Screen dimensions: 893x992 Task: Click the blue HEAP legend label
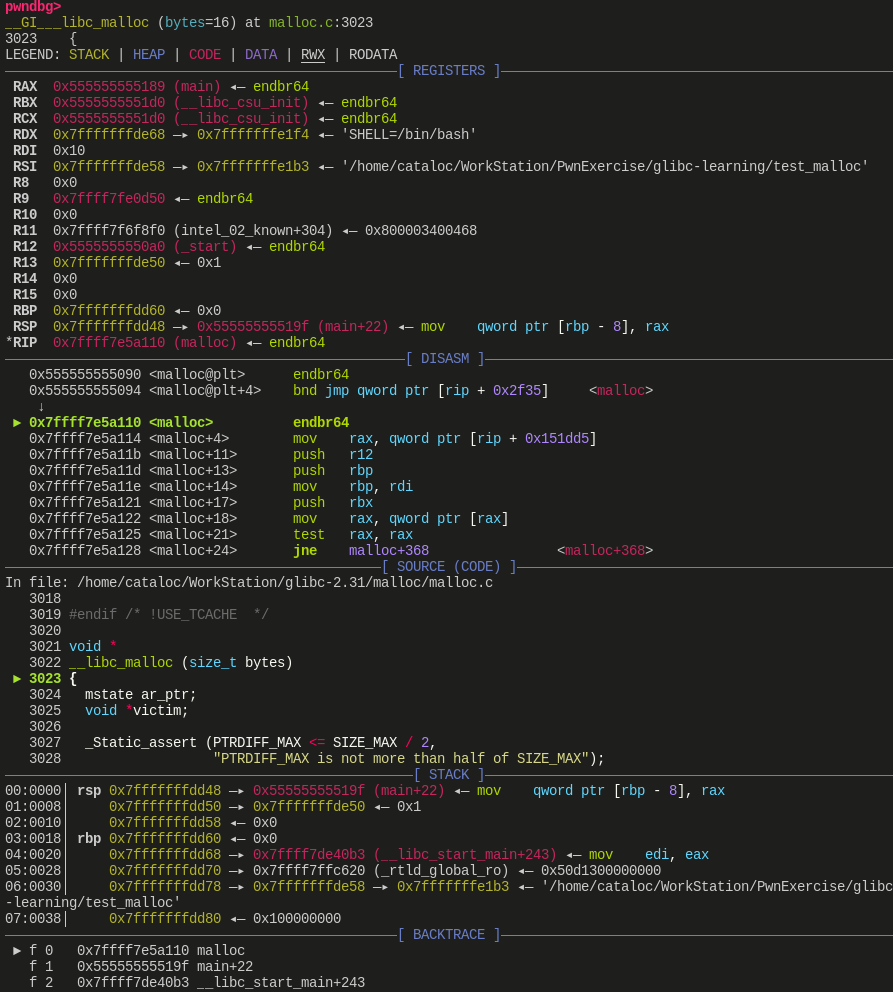pyautogui.click(x=149, y=55)
